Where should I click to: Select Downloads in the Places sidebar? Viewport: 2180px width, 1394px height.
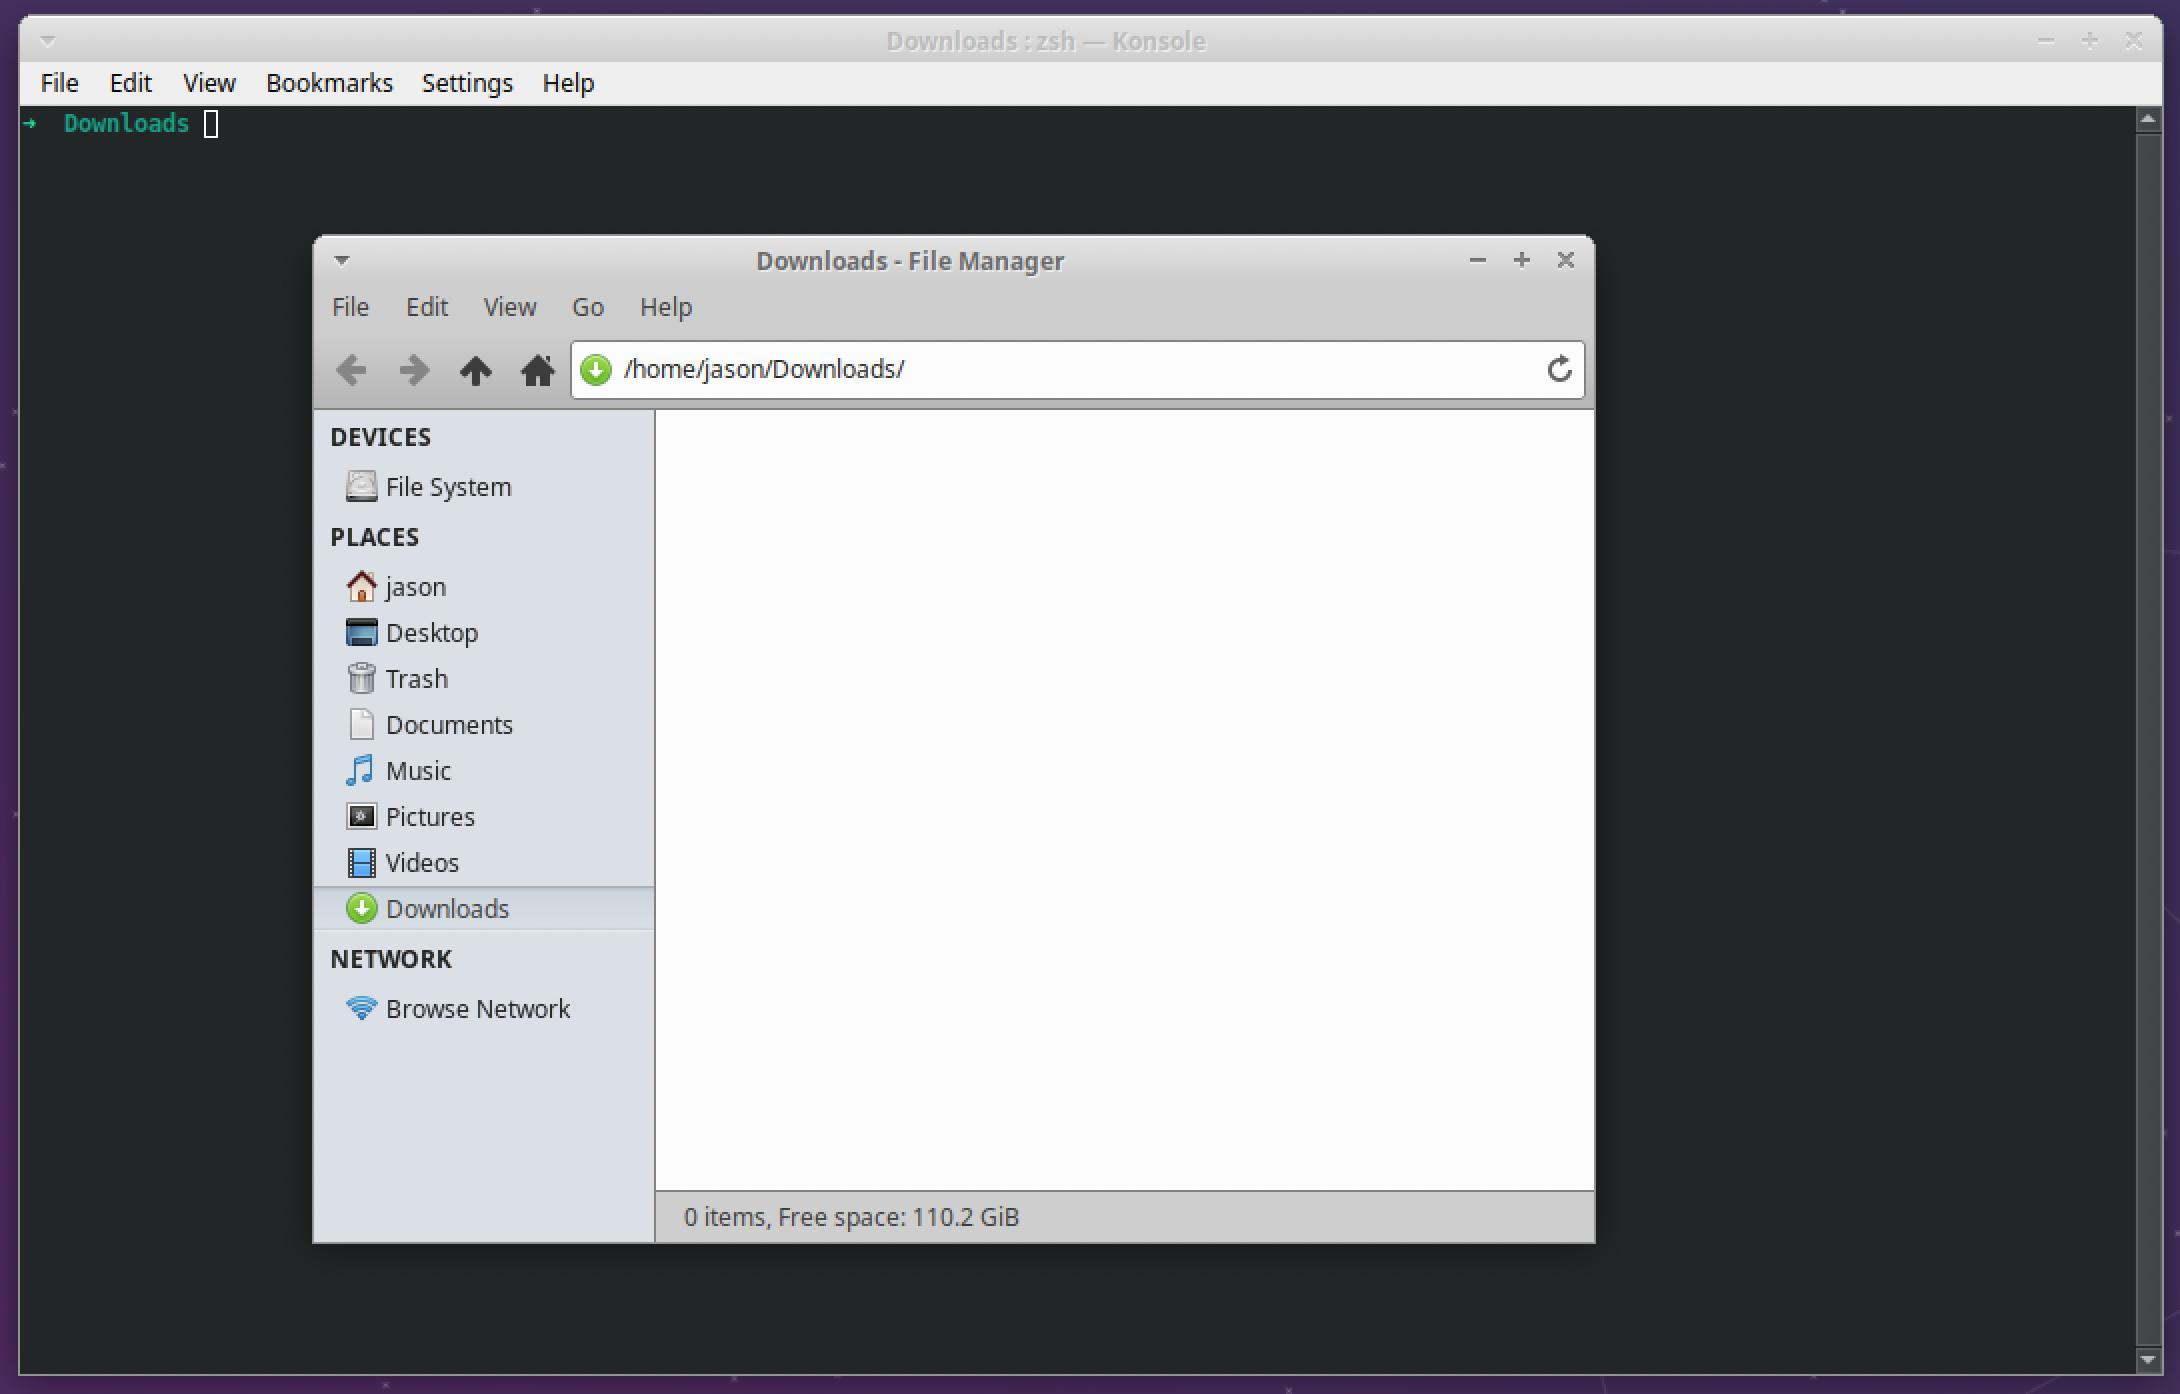447,908
